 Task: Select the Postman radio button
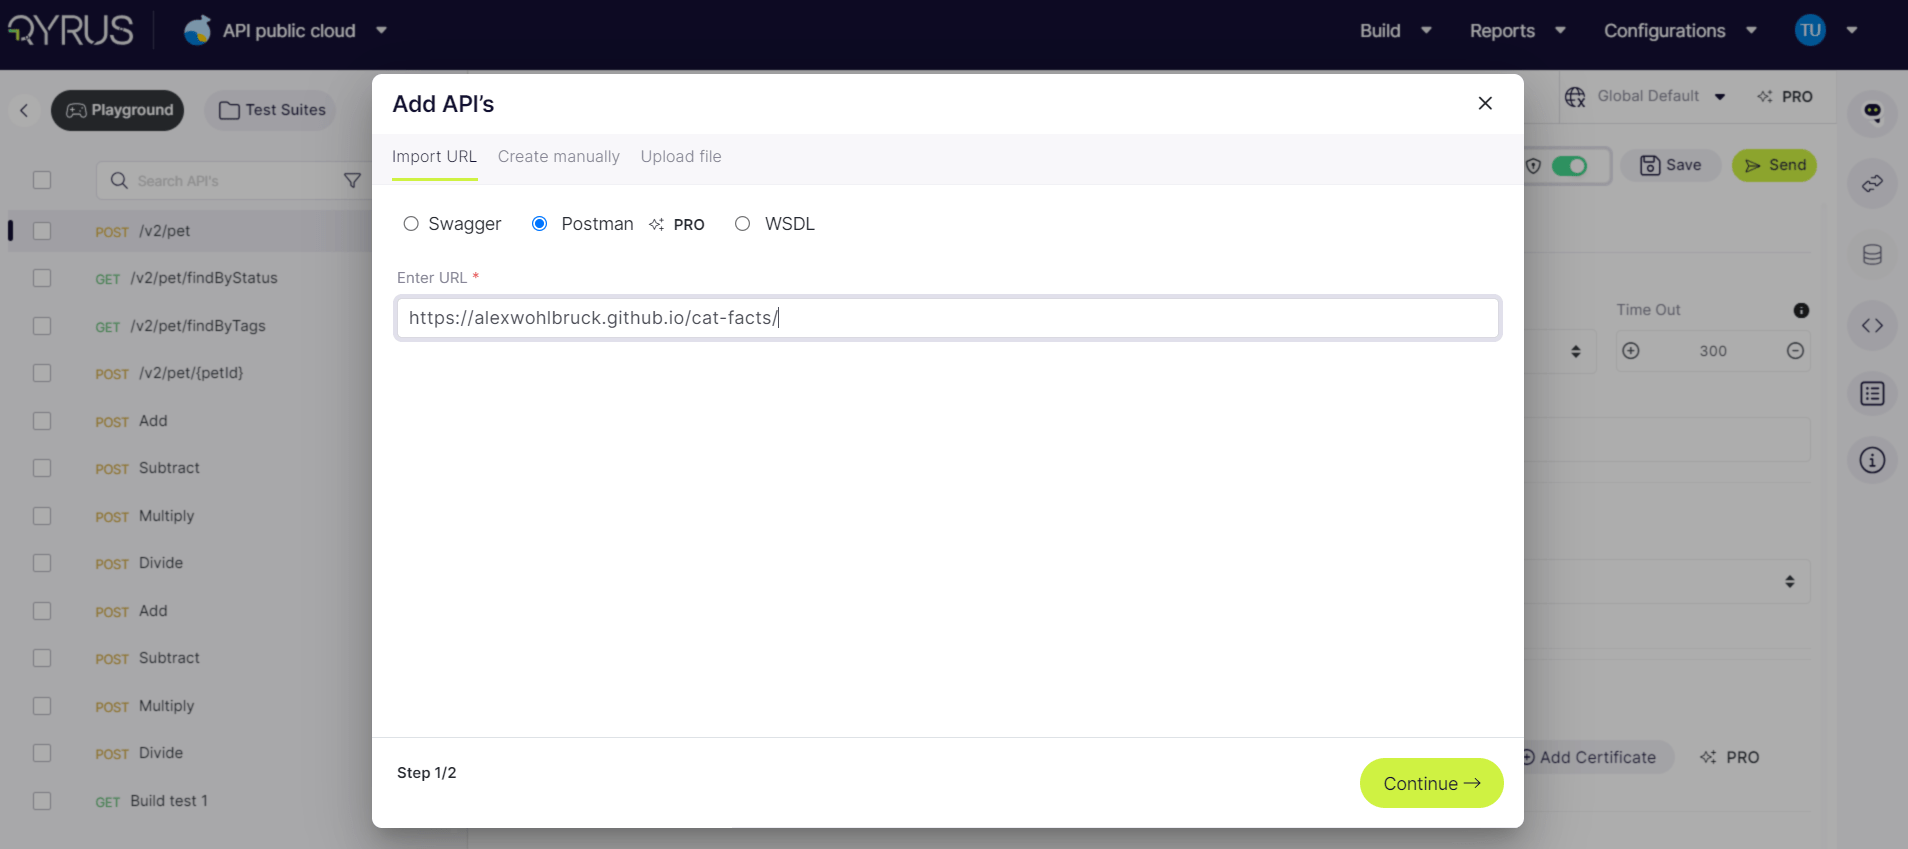point(540,224)
